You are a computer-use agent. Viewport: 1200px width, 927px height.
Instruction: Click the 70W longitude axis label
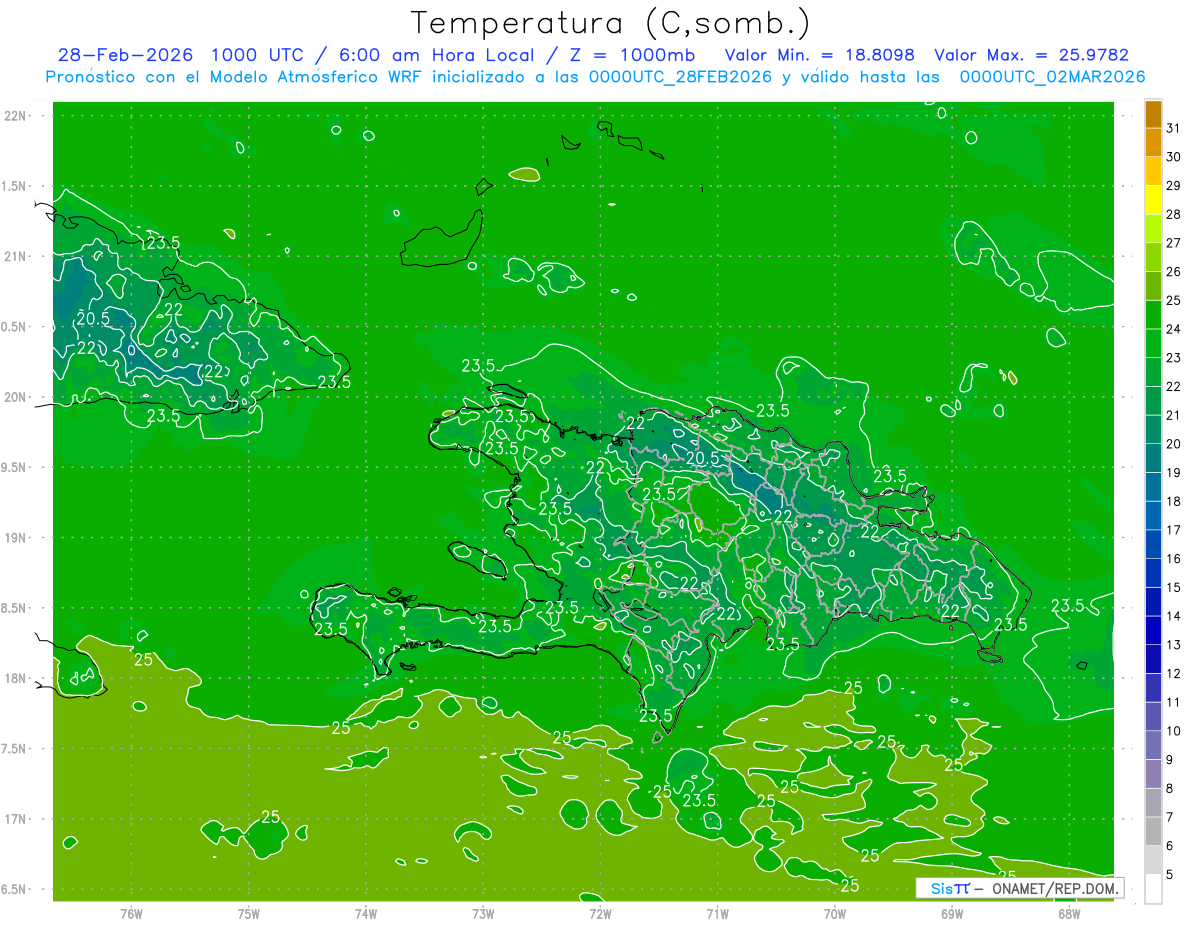tap(834, 913)
